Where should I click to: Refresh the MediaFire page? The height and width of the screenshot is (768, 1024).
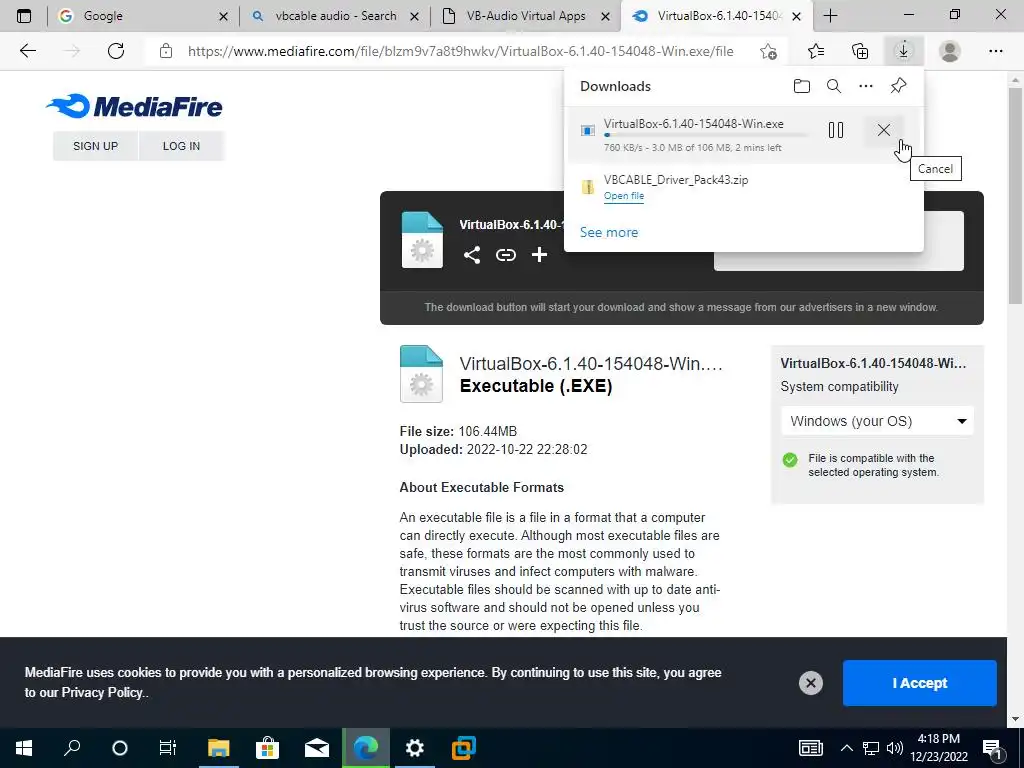[x=116, y=51]
